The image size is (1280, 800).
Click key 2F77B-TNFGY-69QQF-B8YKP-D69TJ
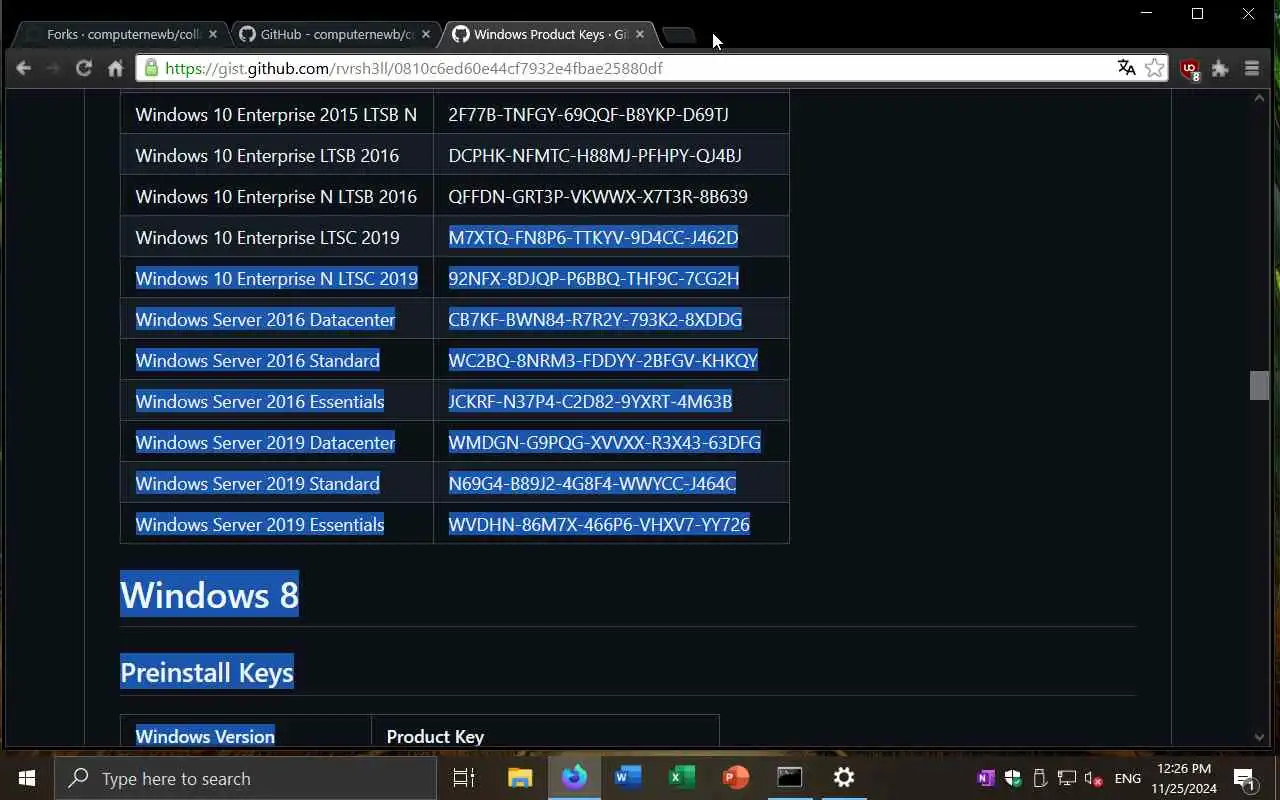(x=588, y=114)
